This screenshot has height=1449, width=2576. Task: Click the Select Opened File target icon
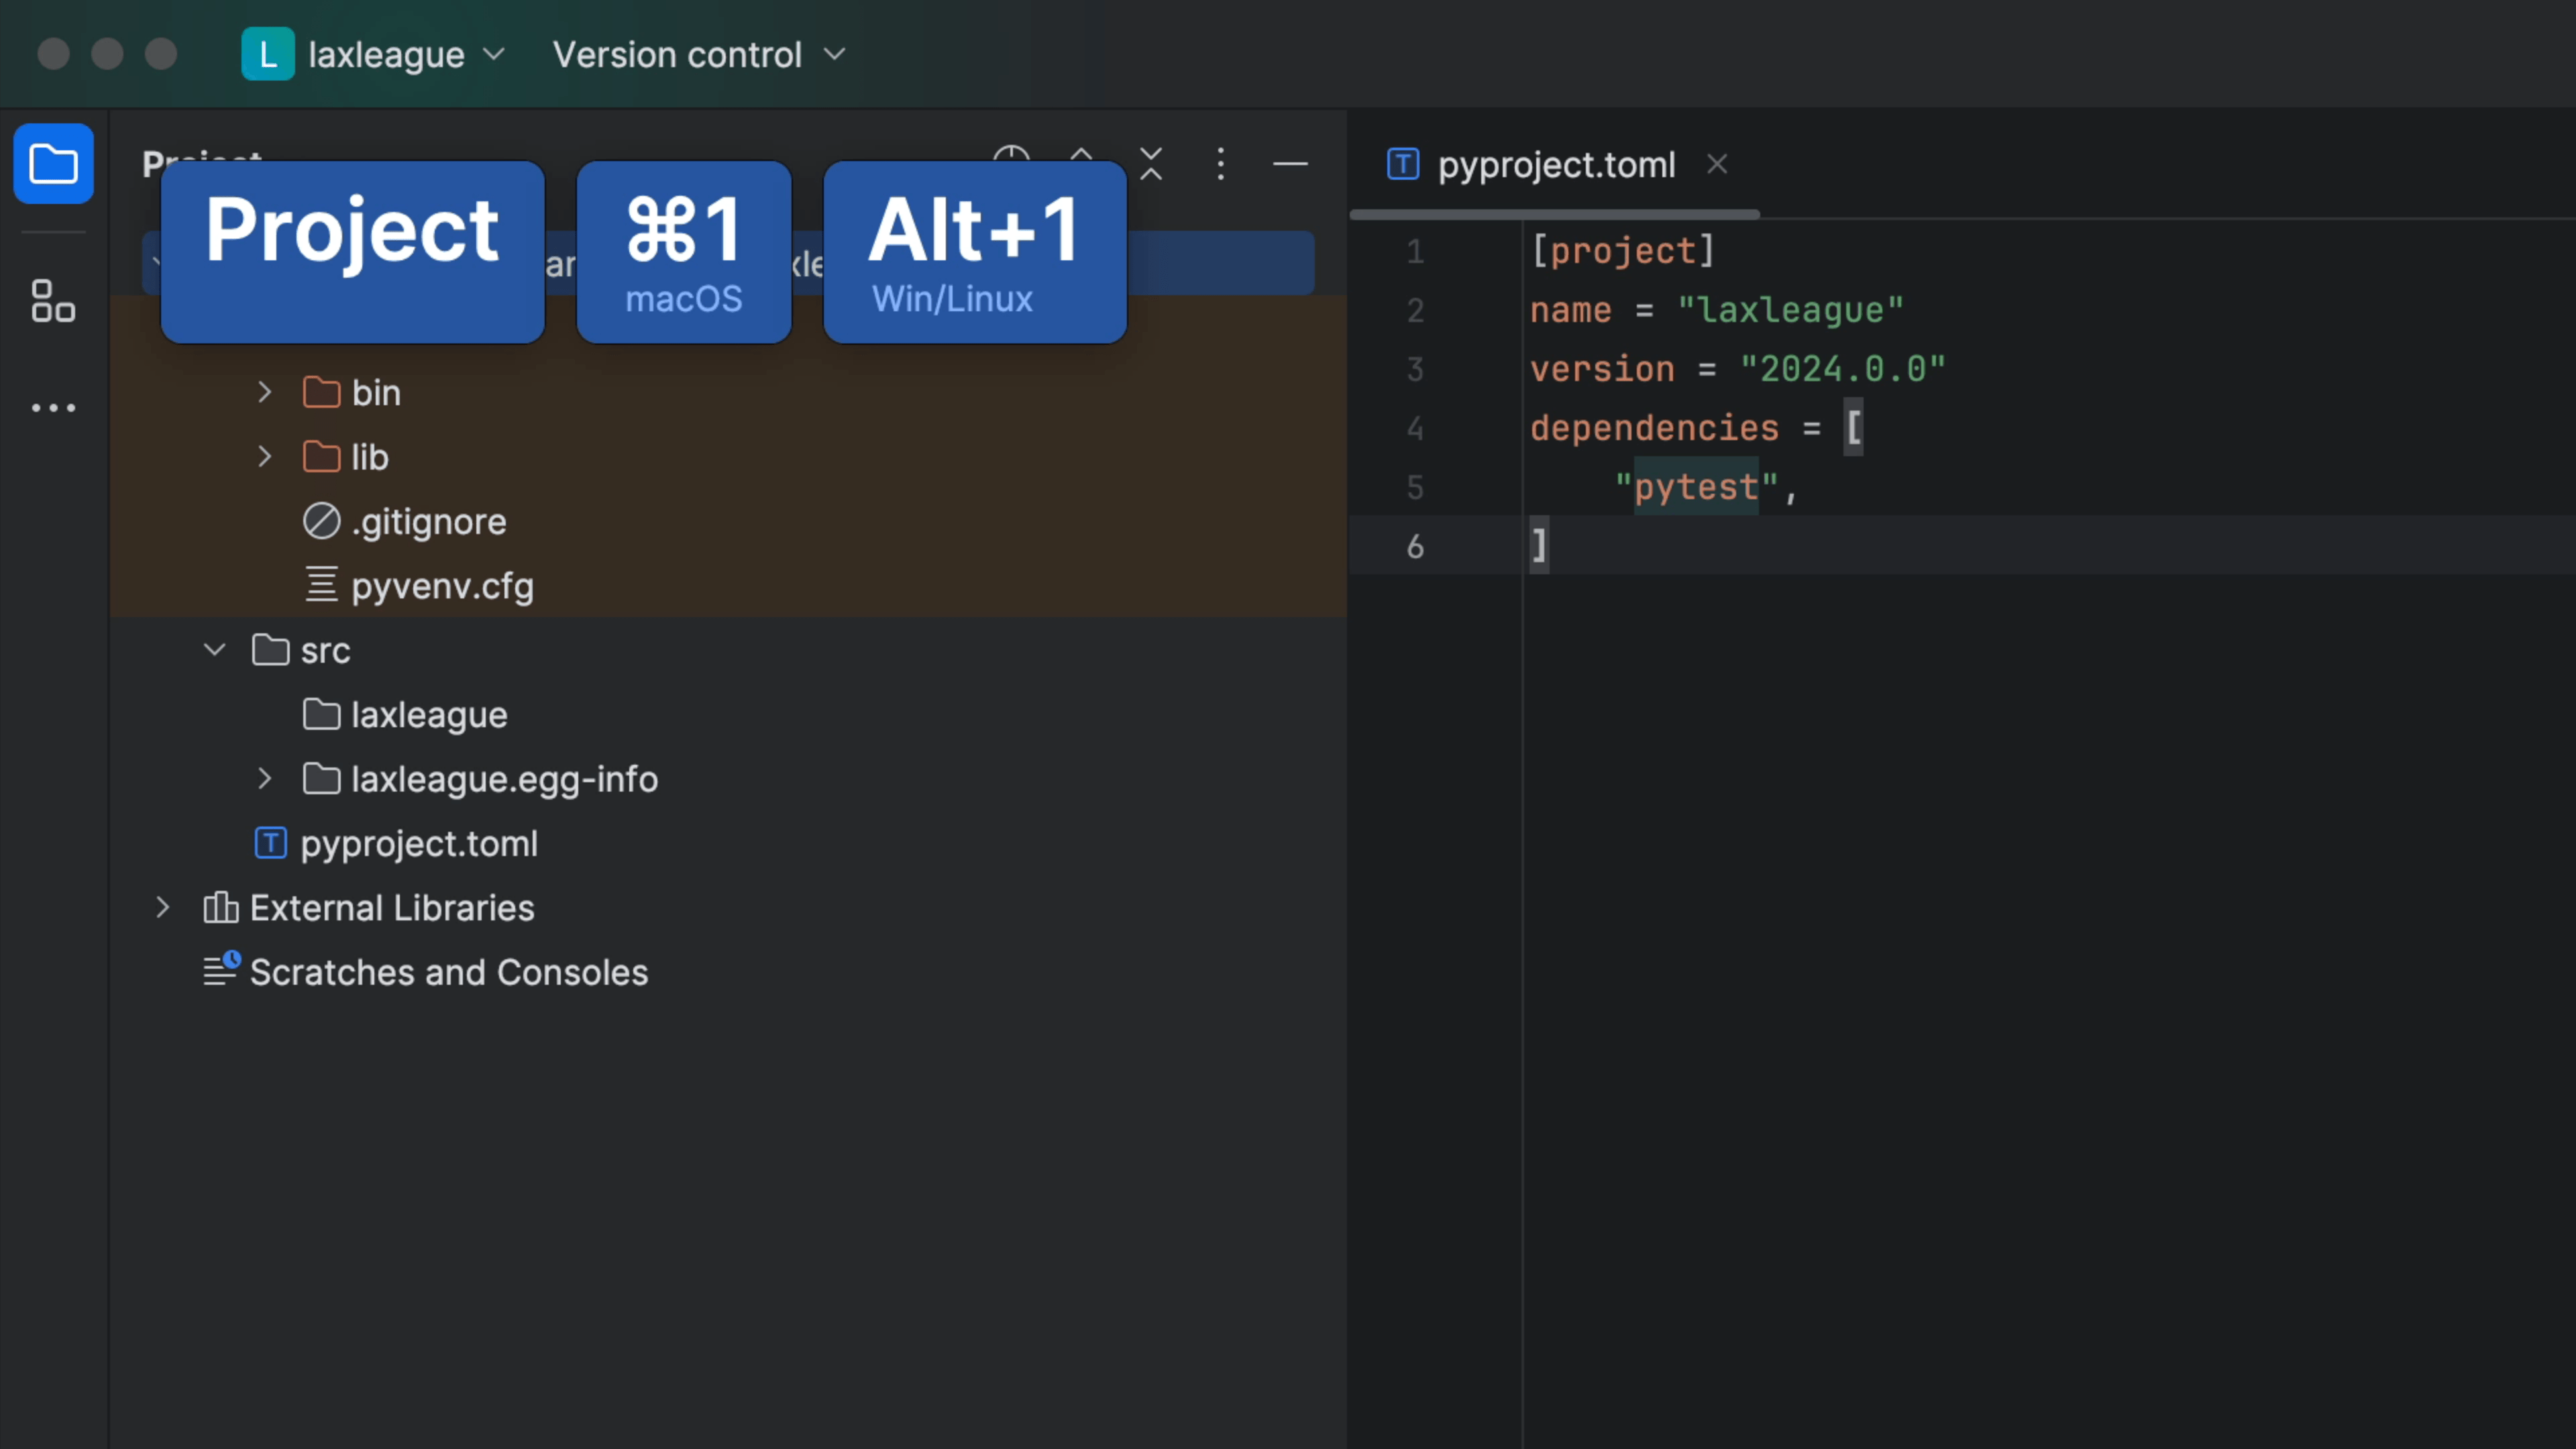pyautogui.click(x=1011, y=155)
